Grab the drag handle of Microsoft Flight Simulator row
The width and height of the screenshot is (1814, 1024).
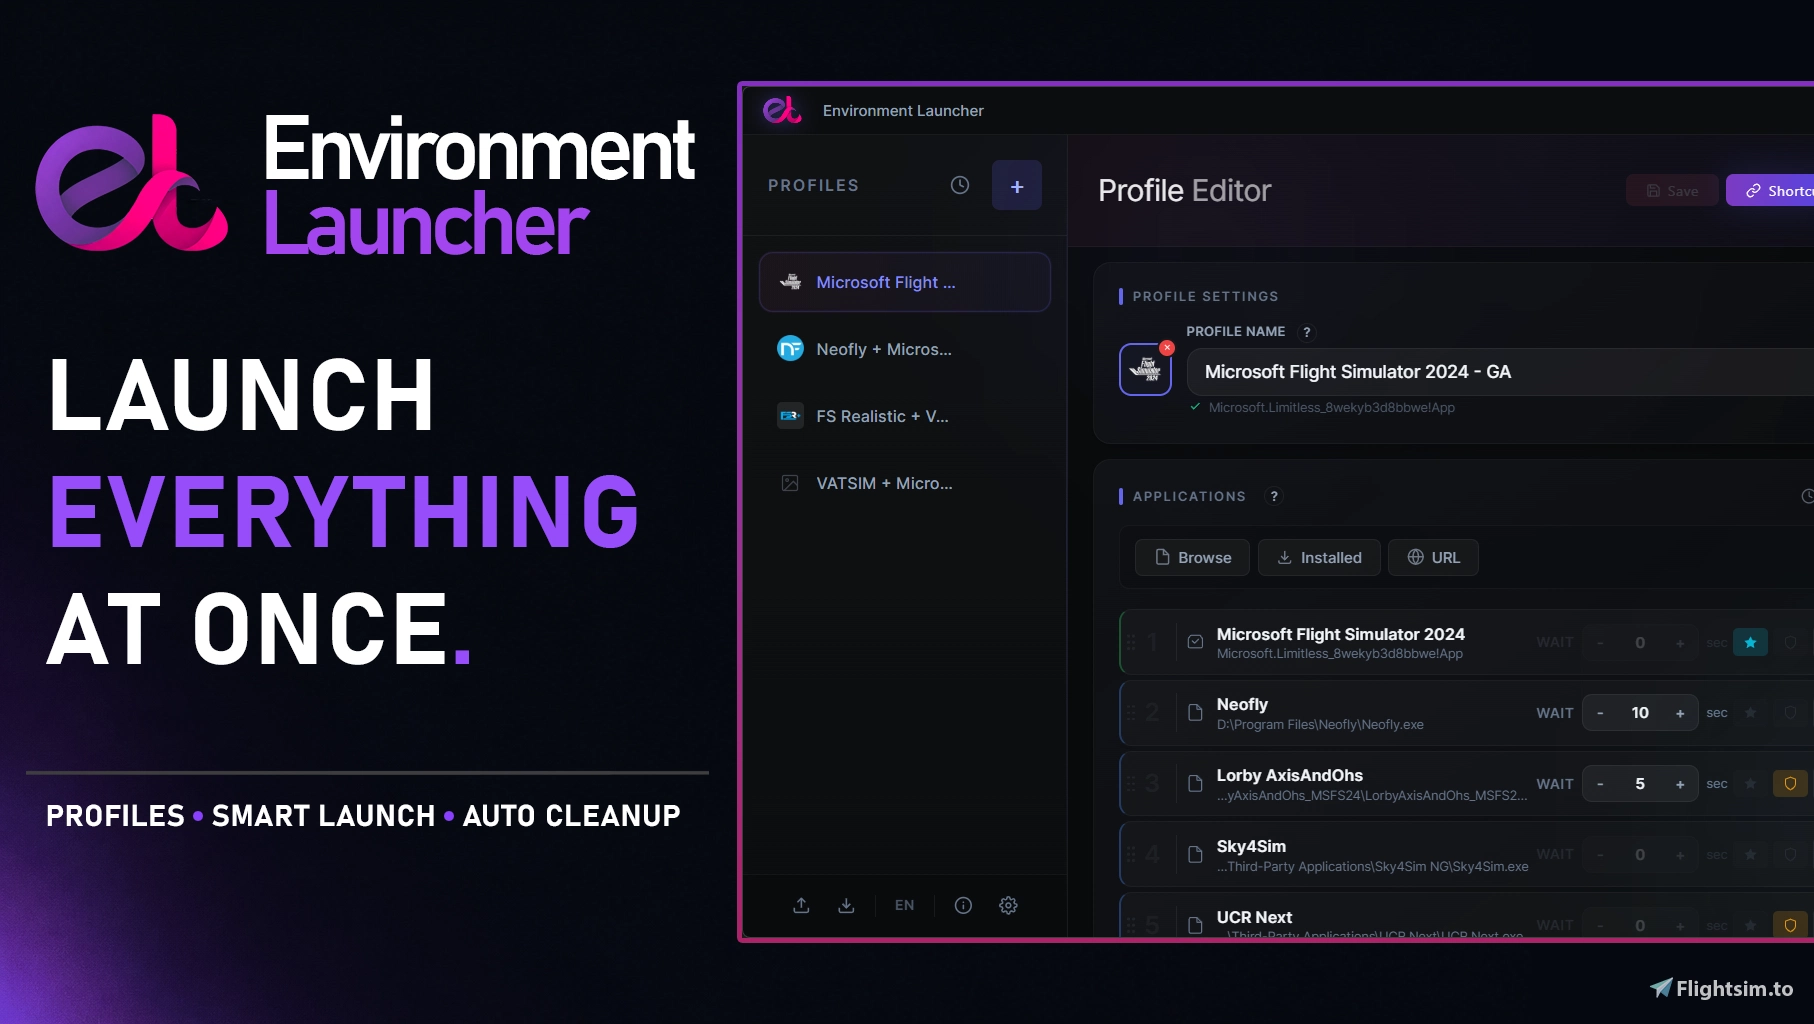pos(1131,642)
